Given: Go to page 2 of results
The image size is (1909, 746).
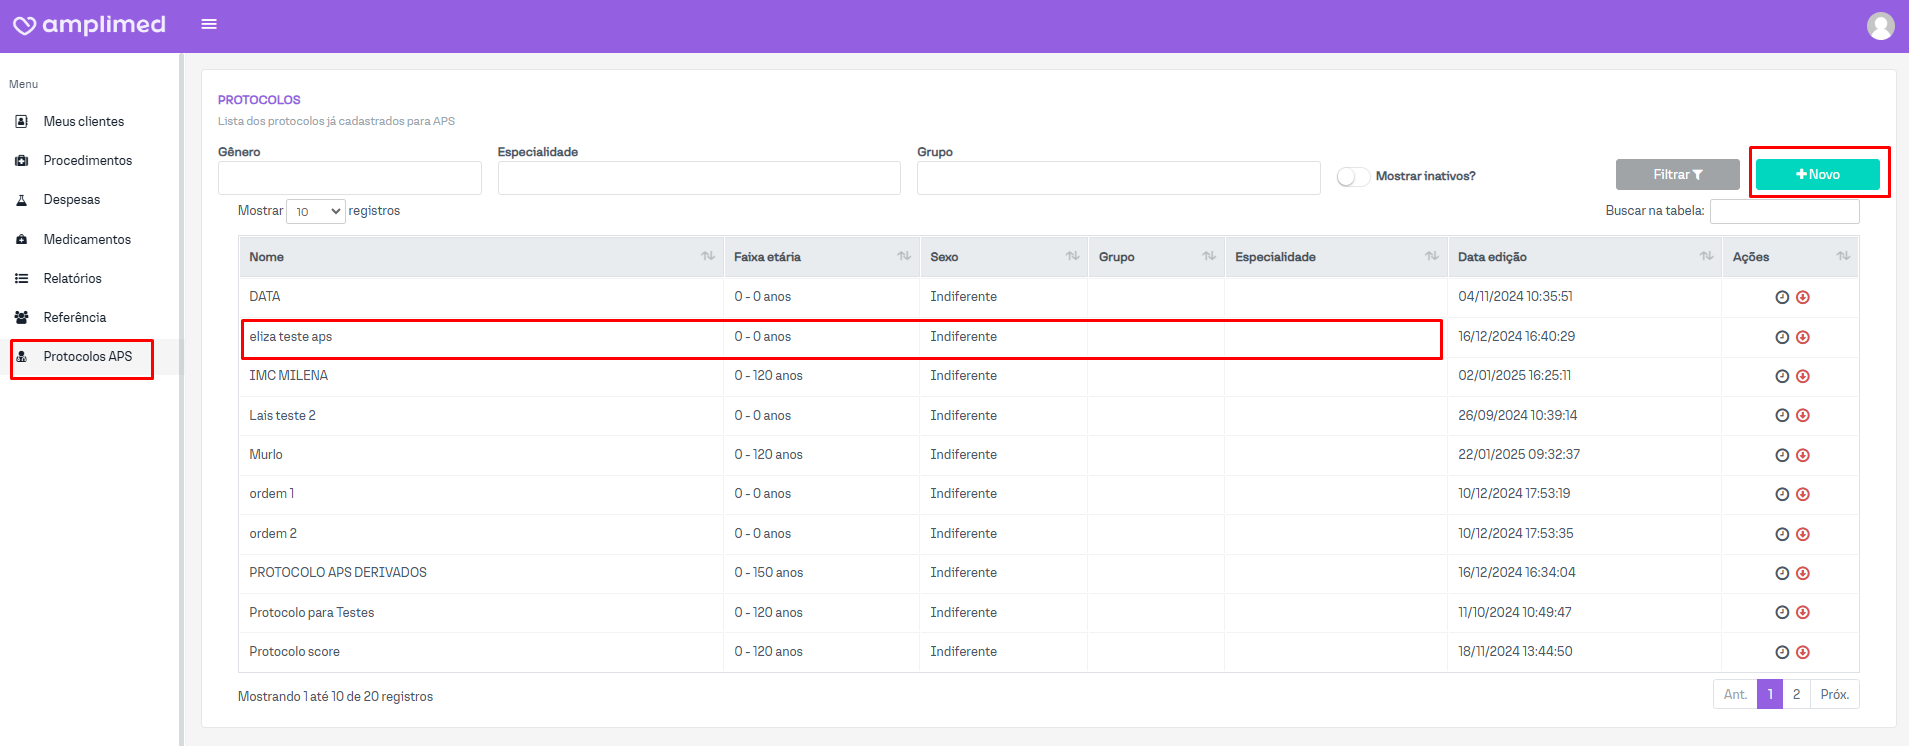Looking at the screenshot, I should 1796,694.
